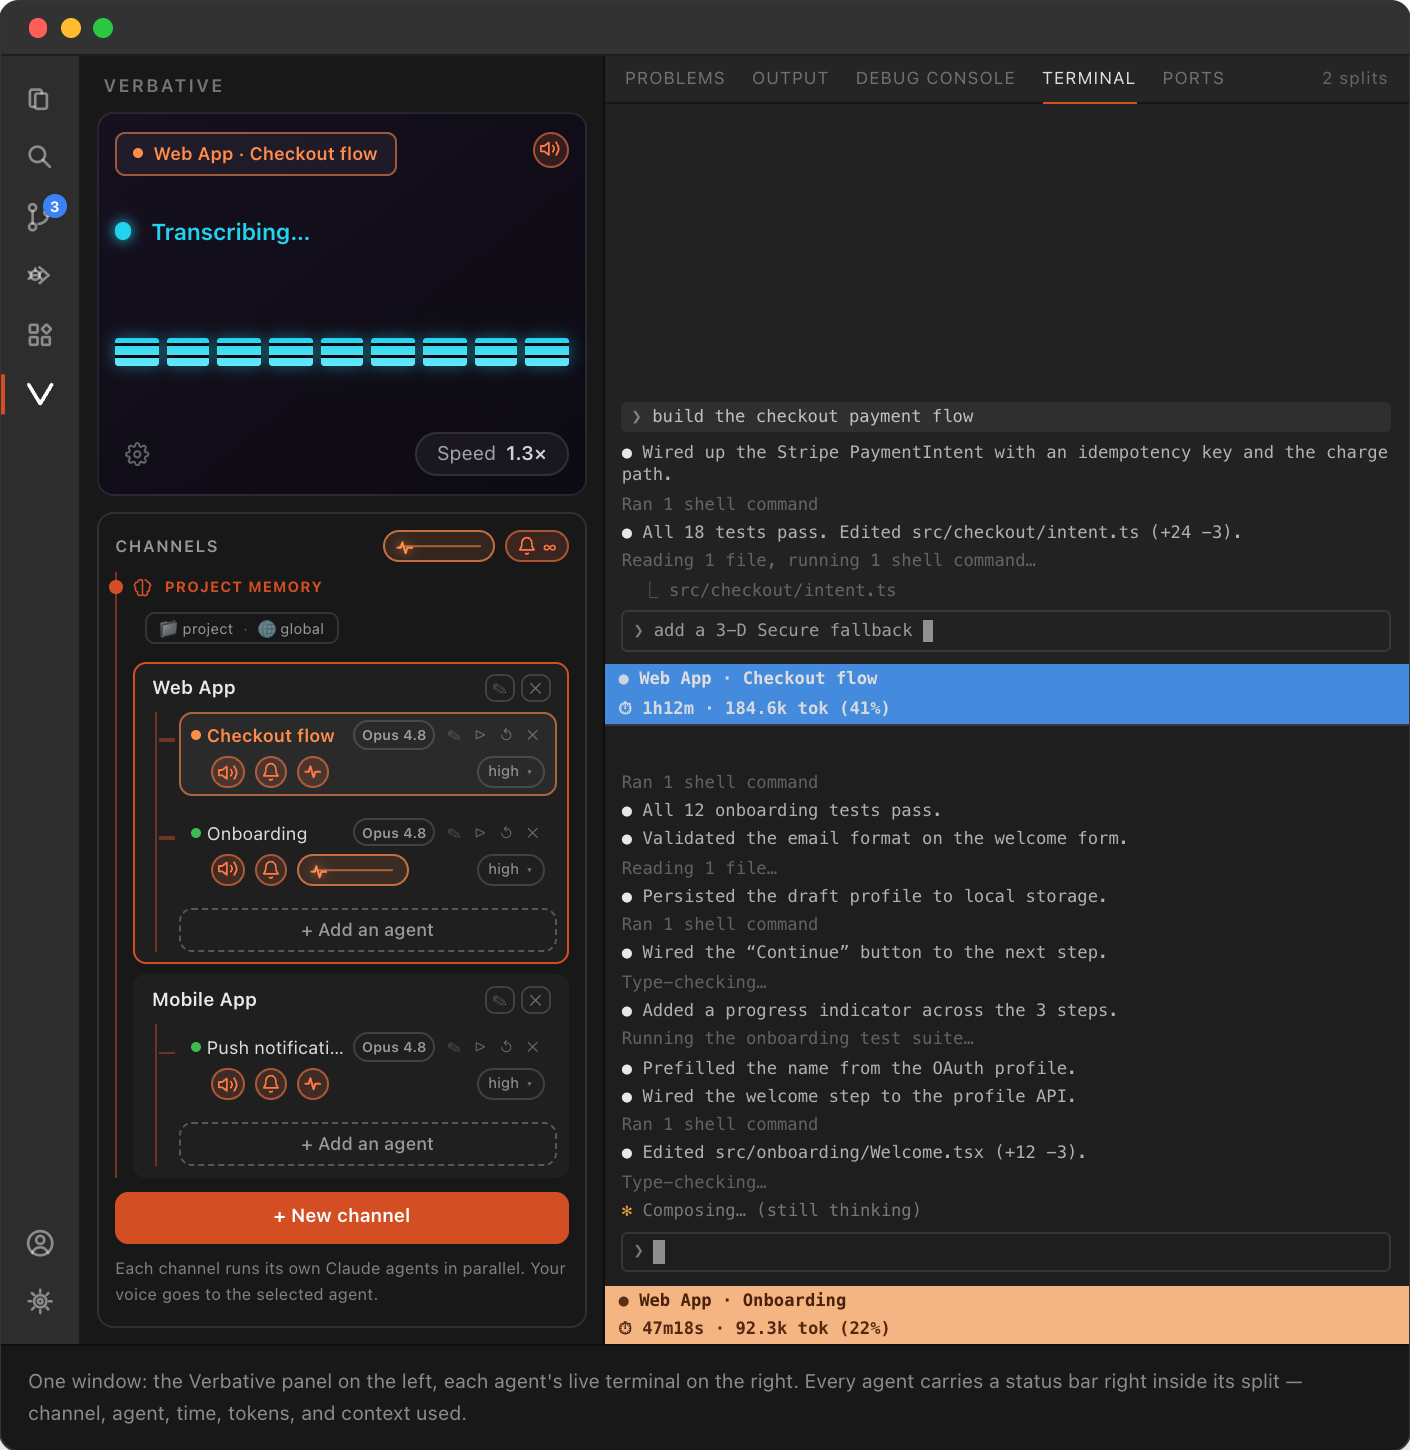Start the Push notifications agent play icon
The width and height of the screenshot is (1410, 1450).
tap(480, 1047)
